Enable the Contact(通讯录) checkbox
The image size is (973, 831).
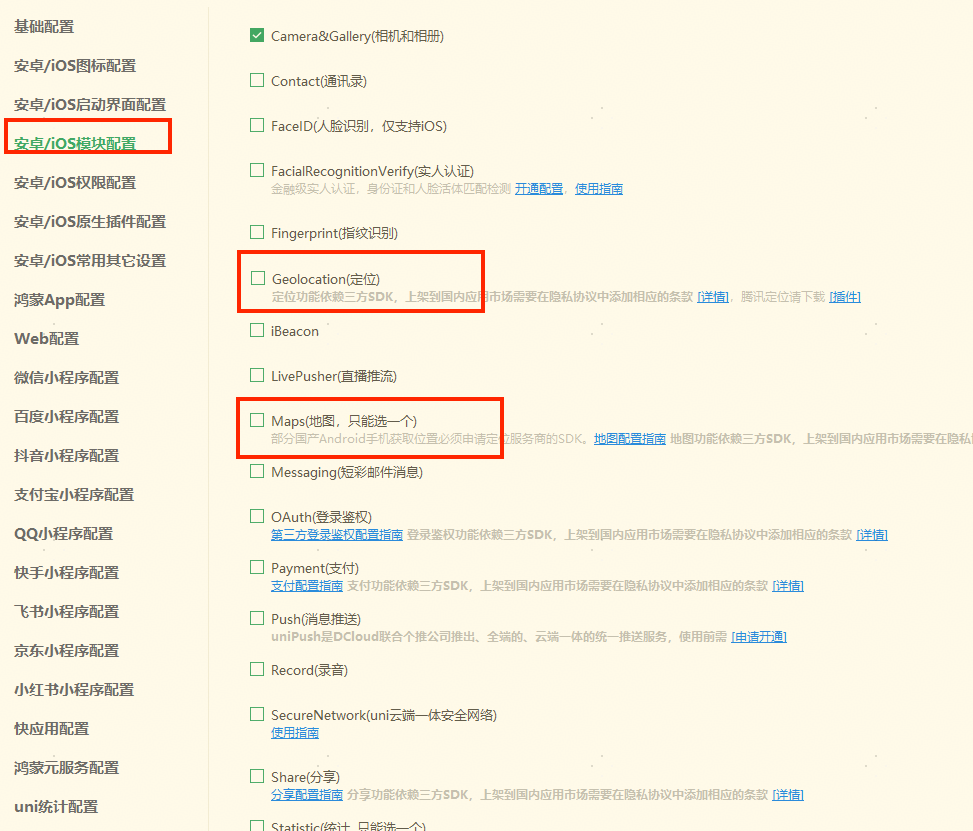[257, 80]
